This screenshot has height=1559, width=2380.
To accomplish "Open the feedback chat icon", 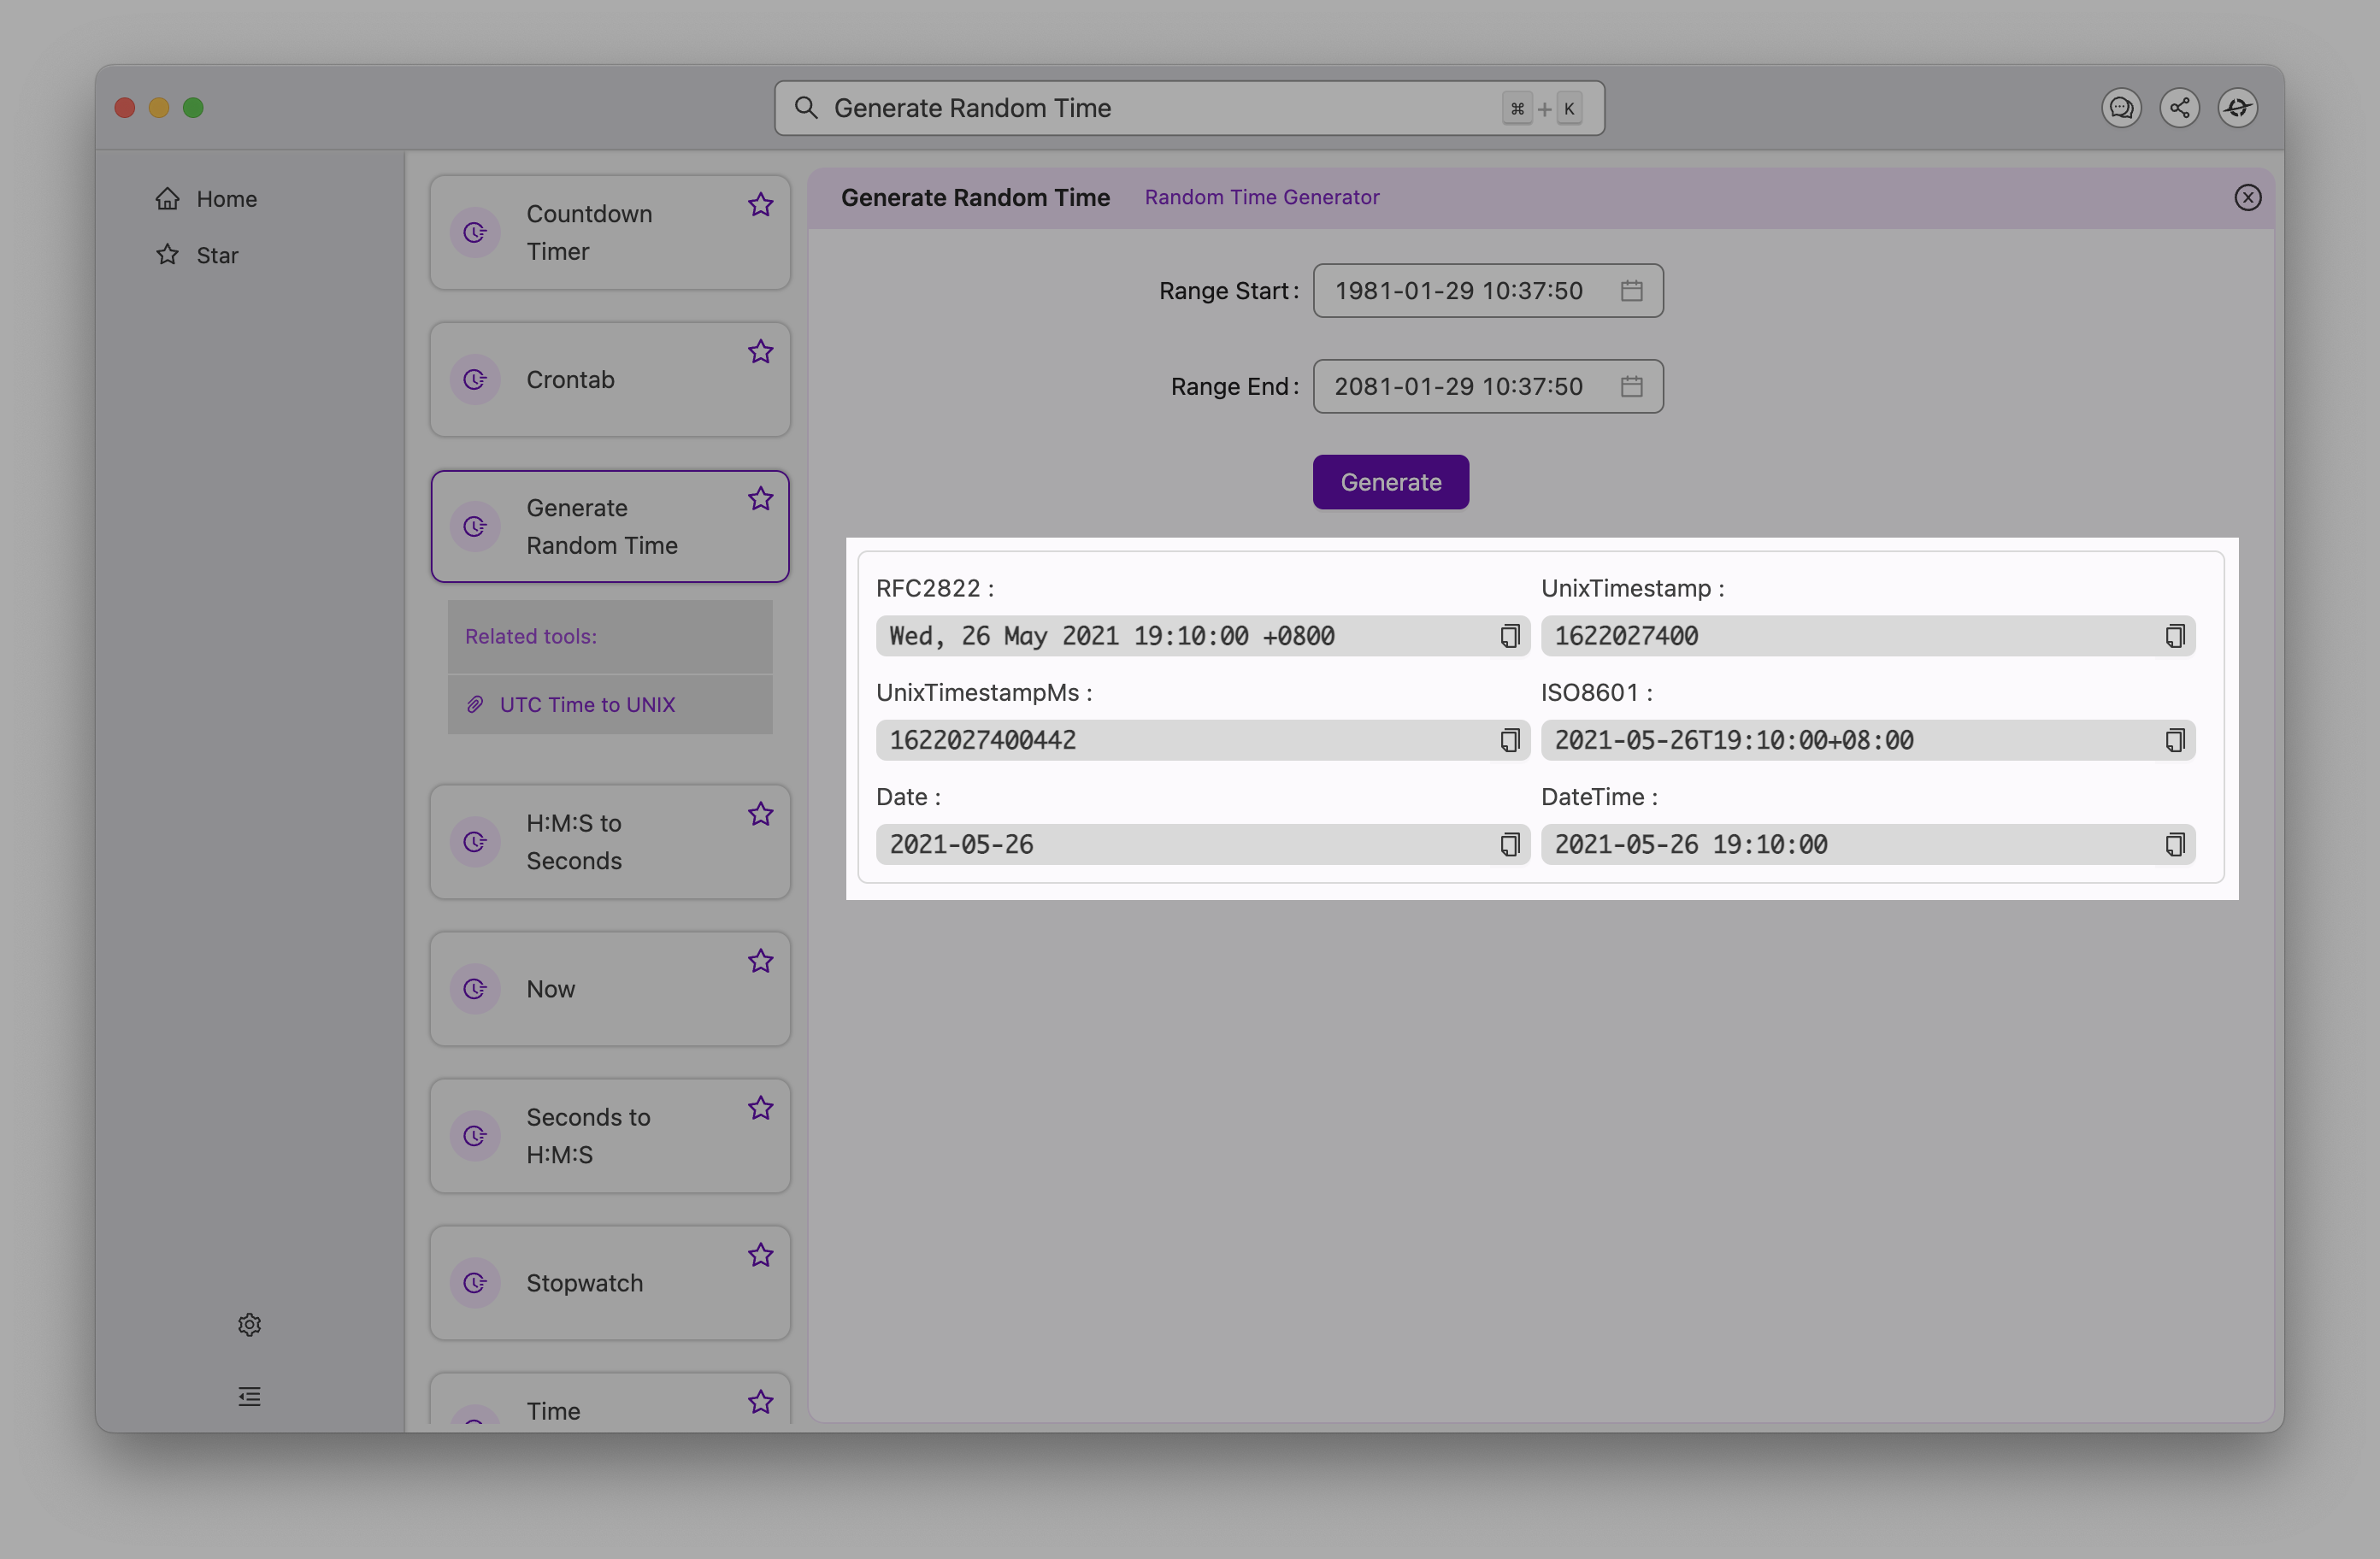I will tap(2121, 108).
